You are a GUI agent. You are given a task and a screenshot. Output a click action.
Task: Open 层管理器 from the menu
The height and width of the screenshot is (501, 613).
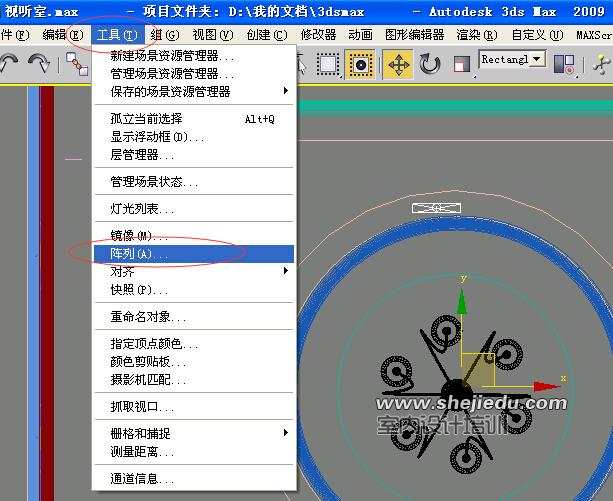click(194, 155)
